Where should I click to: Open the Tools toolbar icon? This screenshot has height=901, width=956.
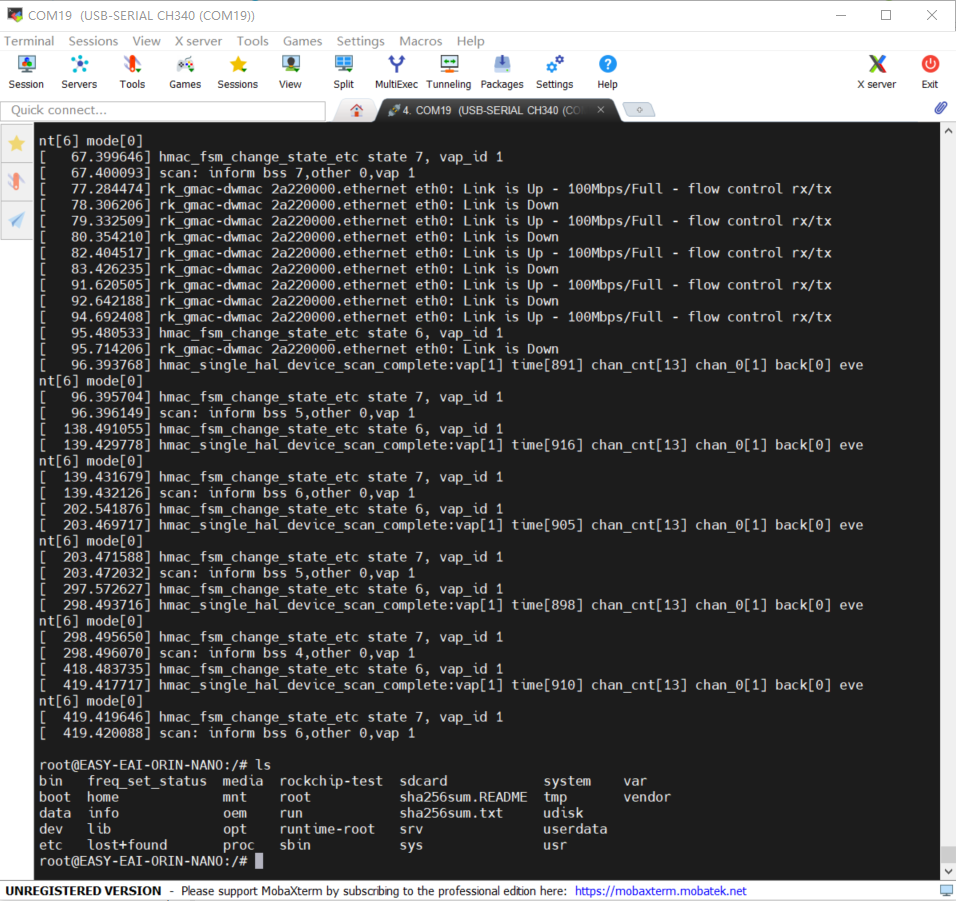(132, 72)
